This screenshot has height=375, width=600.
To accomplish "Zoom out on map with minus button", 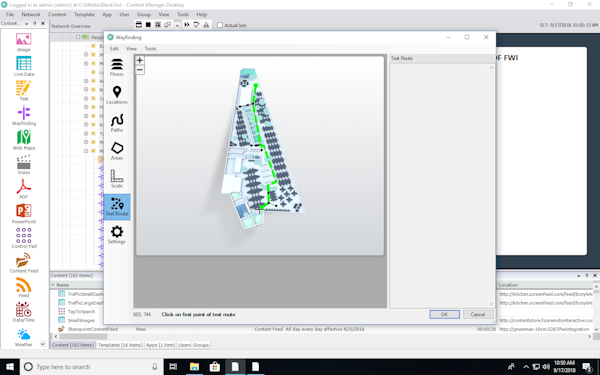I will coord(140,70).
